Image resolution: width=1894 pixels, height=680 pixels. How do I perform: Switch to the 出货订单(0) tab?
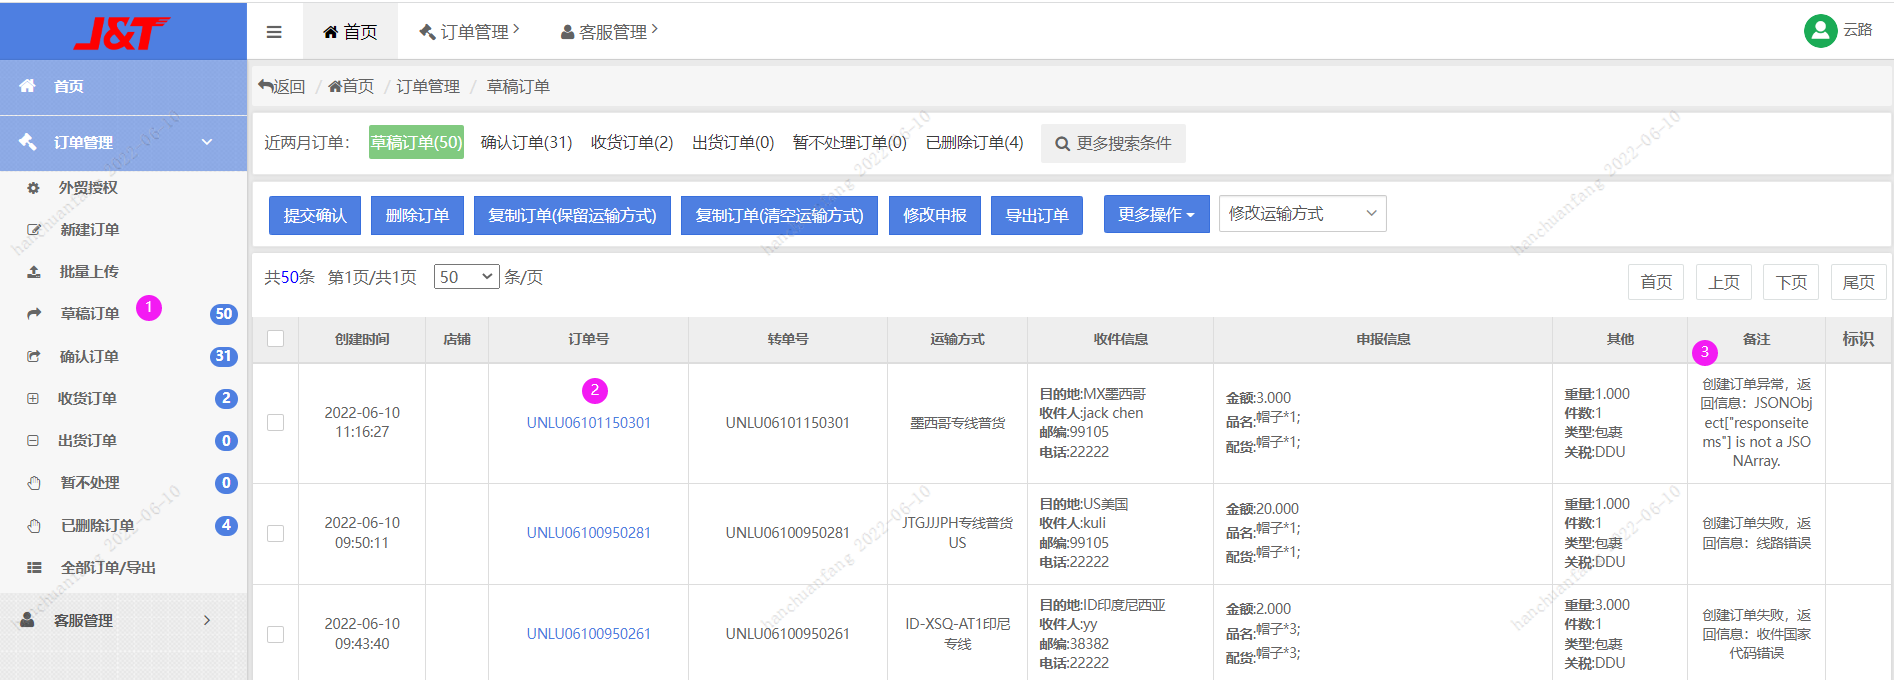(x=733, y=143)
